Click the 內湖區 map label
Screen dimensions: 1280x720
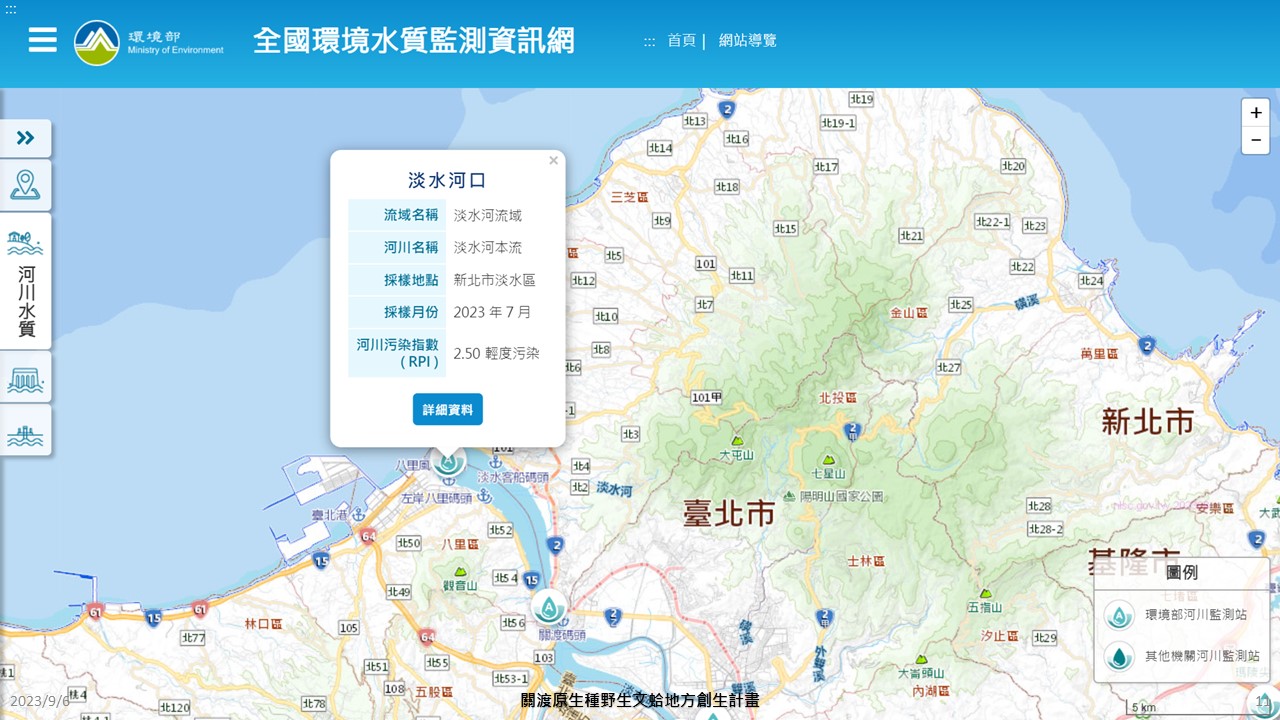click(x=932, y=691)
